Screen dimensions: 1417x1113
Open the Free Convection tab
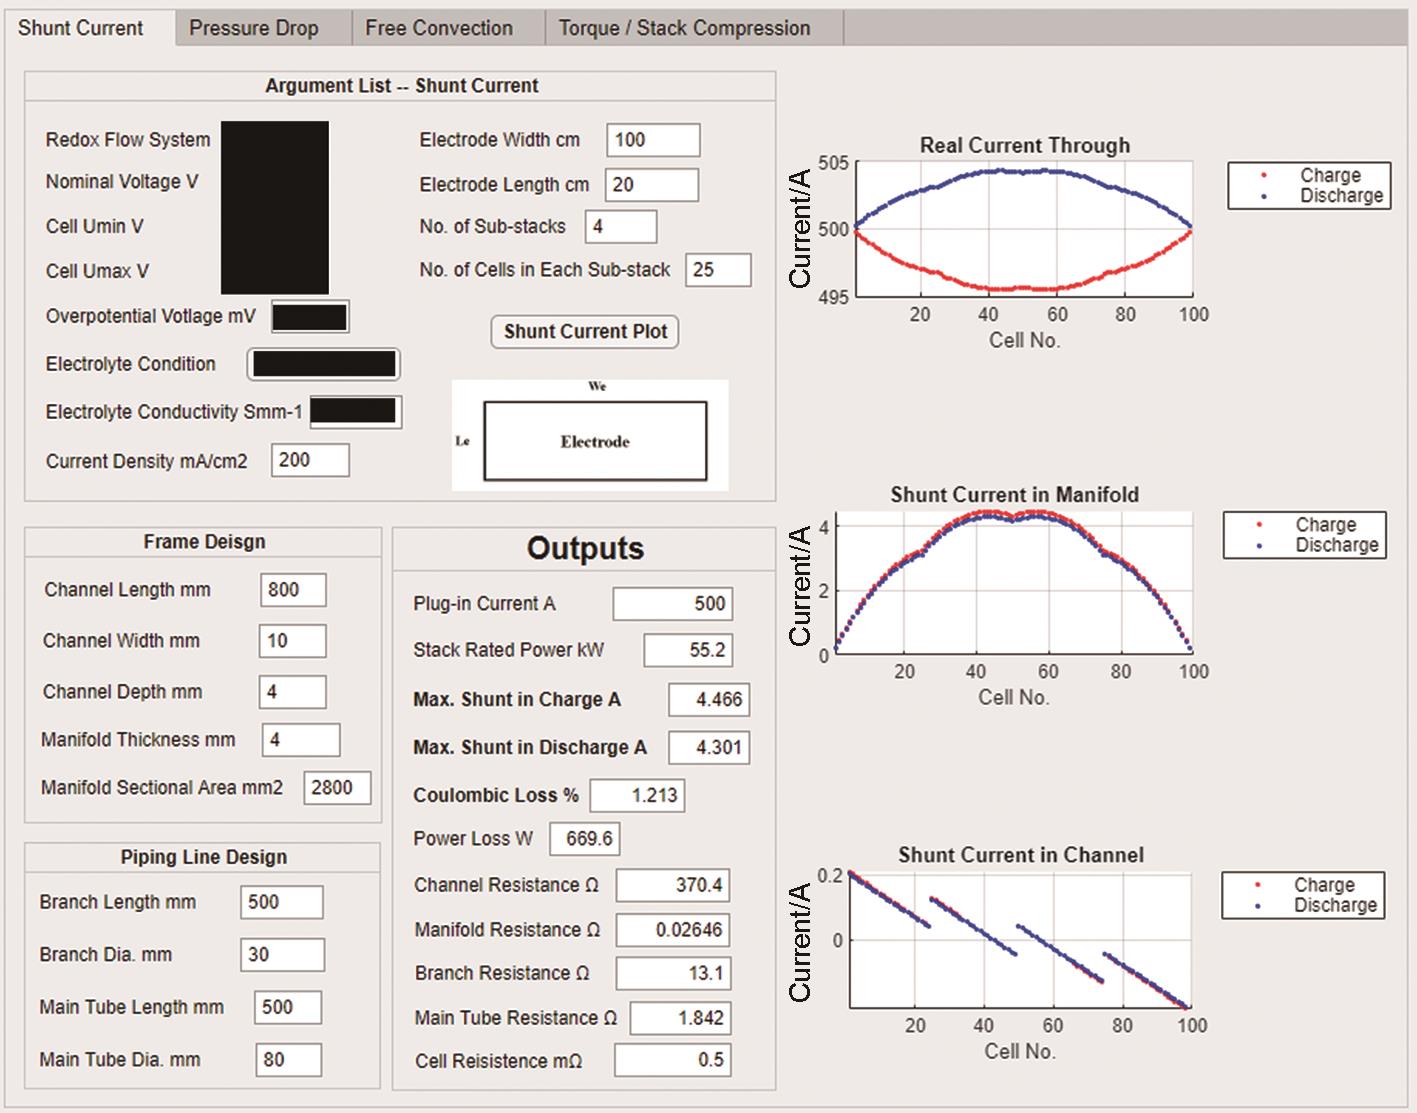[439, 28]
